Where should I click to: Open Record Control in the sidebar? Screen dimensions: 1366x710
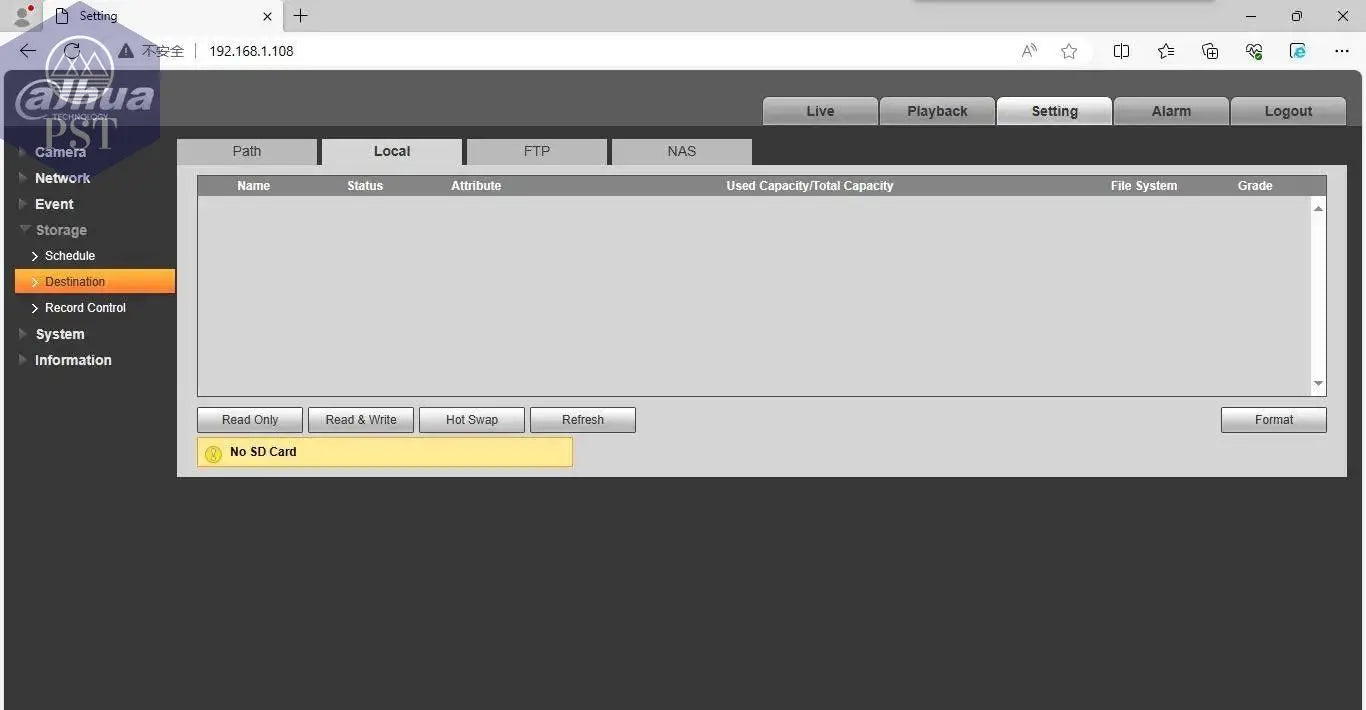coord(85,308)
